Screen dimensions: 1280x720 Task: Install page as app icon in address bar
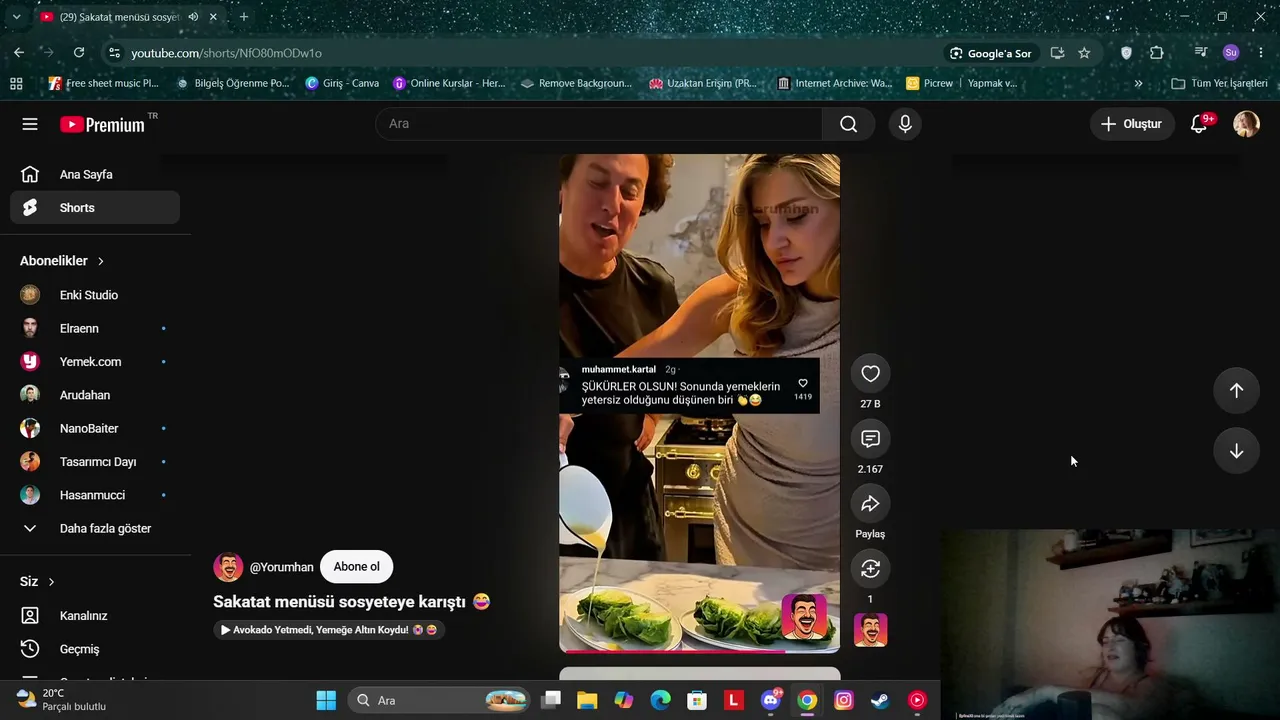pyautogui.click(x=1057, y=53)
